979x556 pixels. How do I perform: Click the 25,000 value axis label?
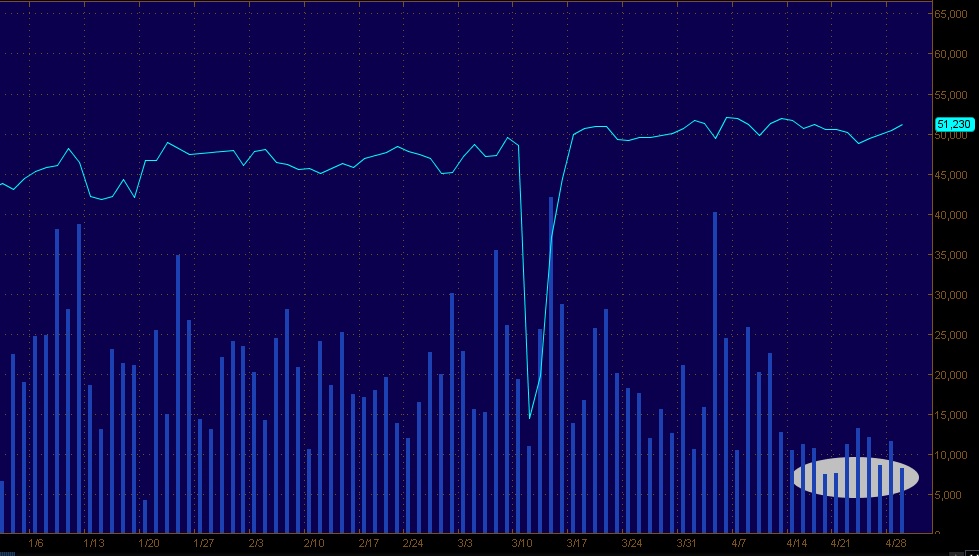pos(953,335)
